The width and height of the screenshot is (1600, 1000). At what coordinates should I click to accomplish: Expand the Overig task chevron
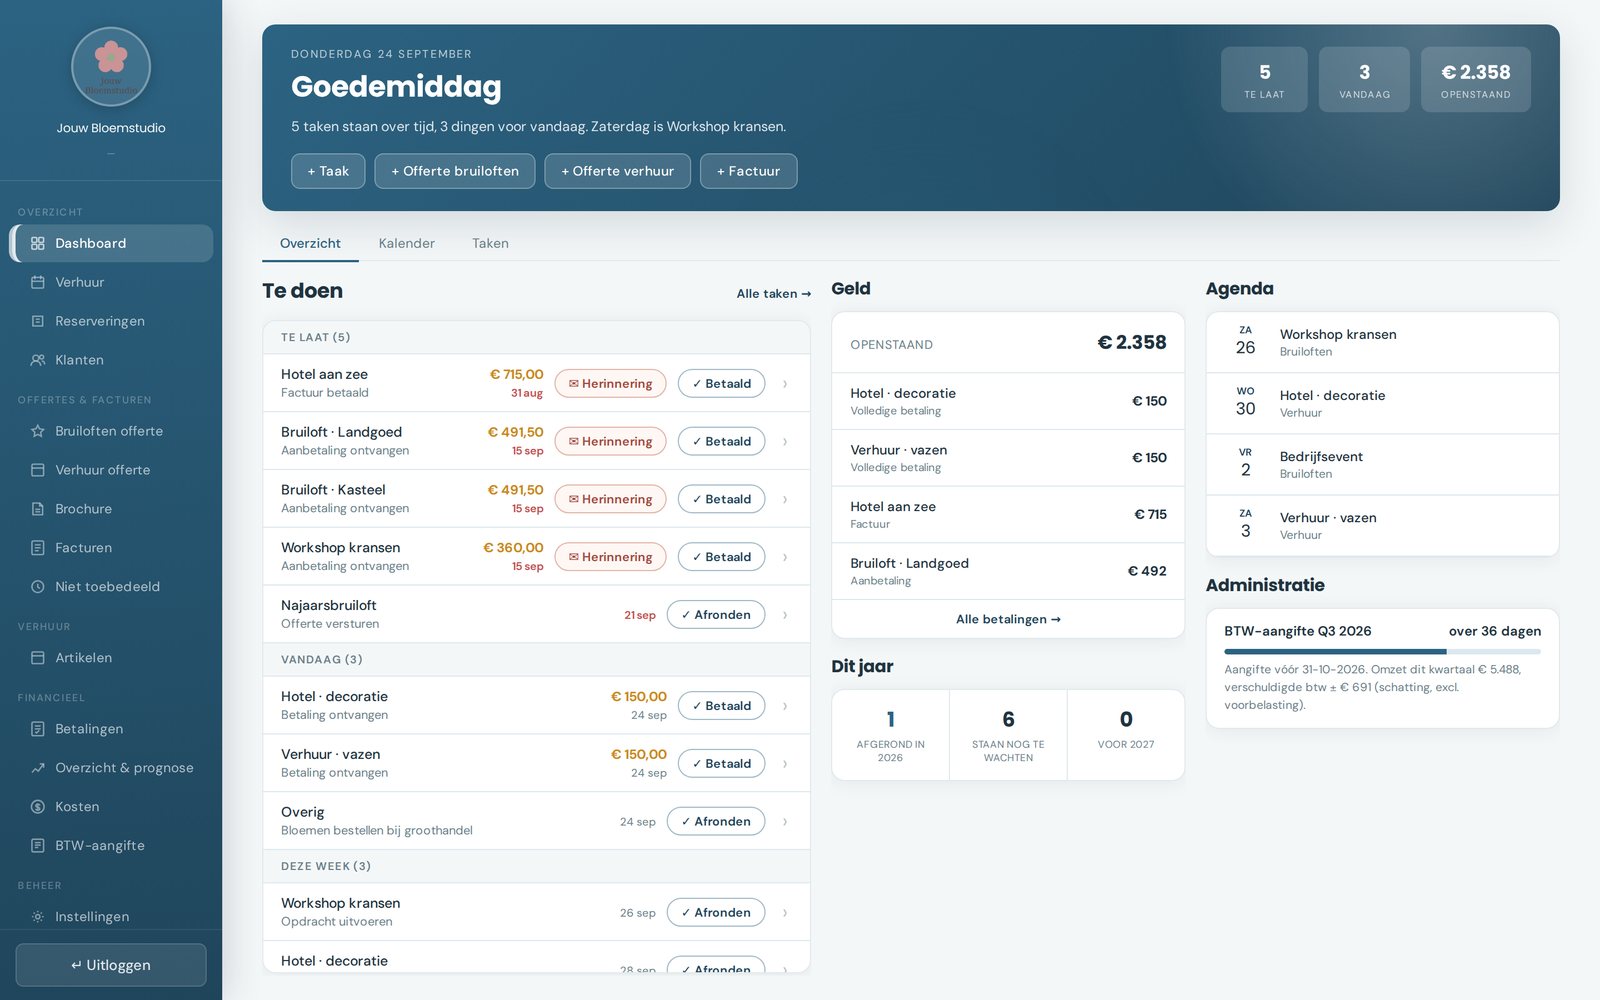point(785,822)
